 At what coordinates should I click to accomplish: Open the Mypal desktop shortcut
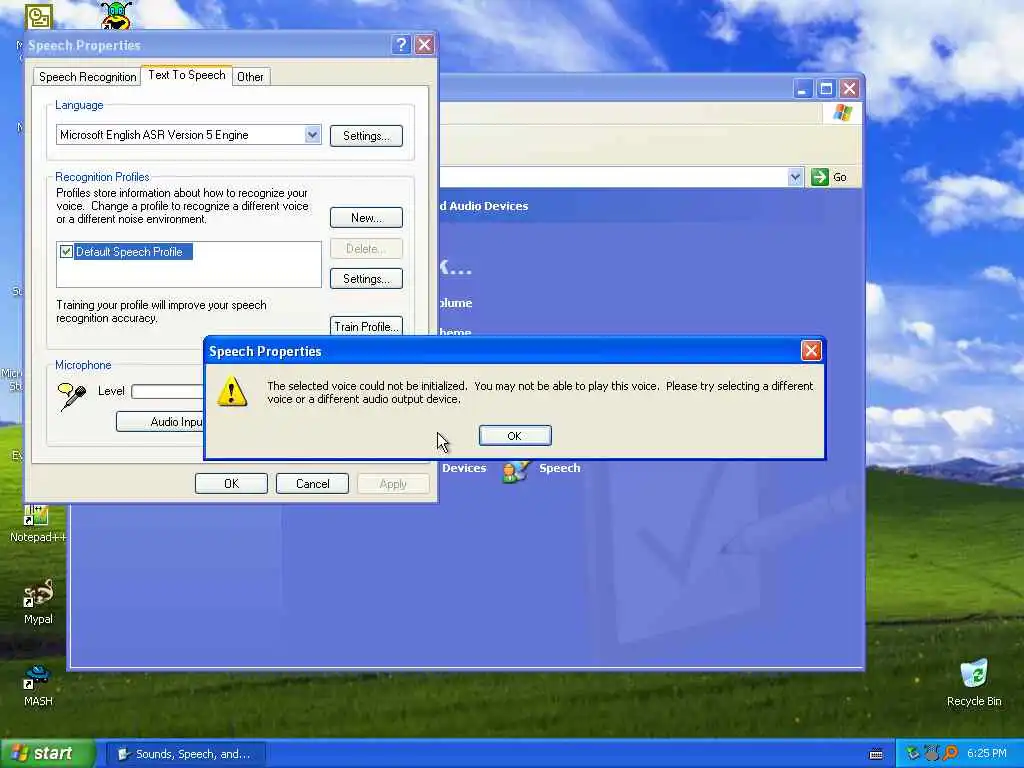coord(38,602)
